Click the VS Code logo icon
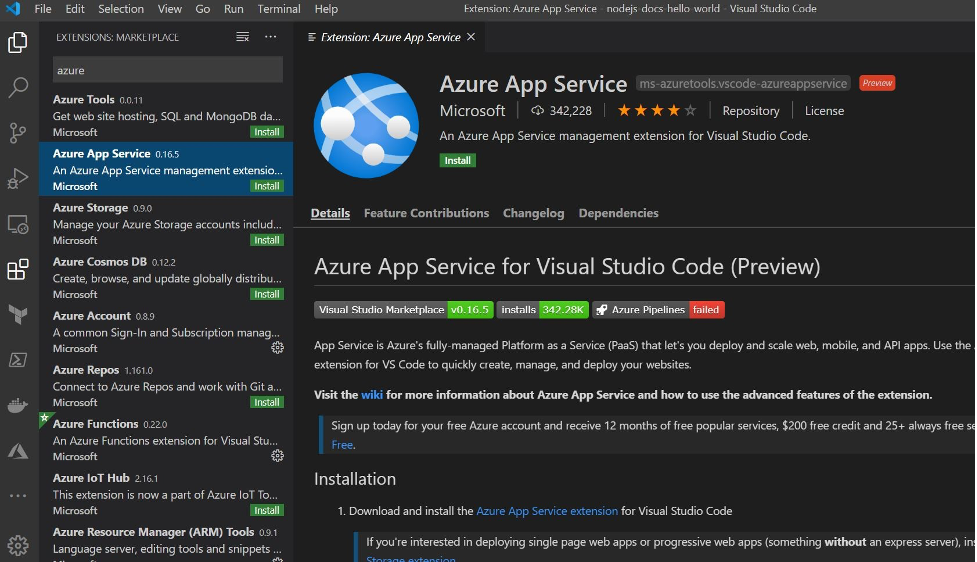The image size is (977, 562). click(x=12, y=9)
